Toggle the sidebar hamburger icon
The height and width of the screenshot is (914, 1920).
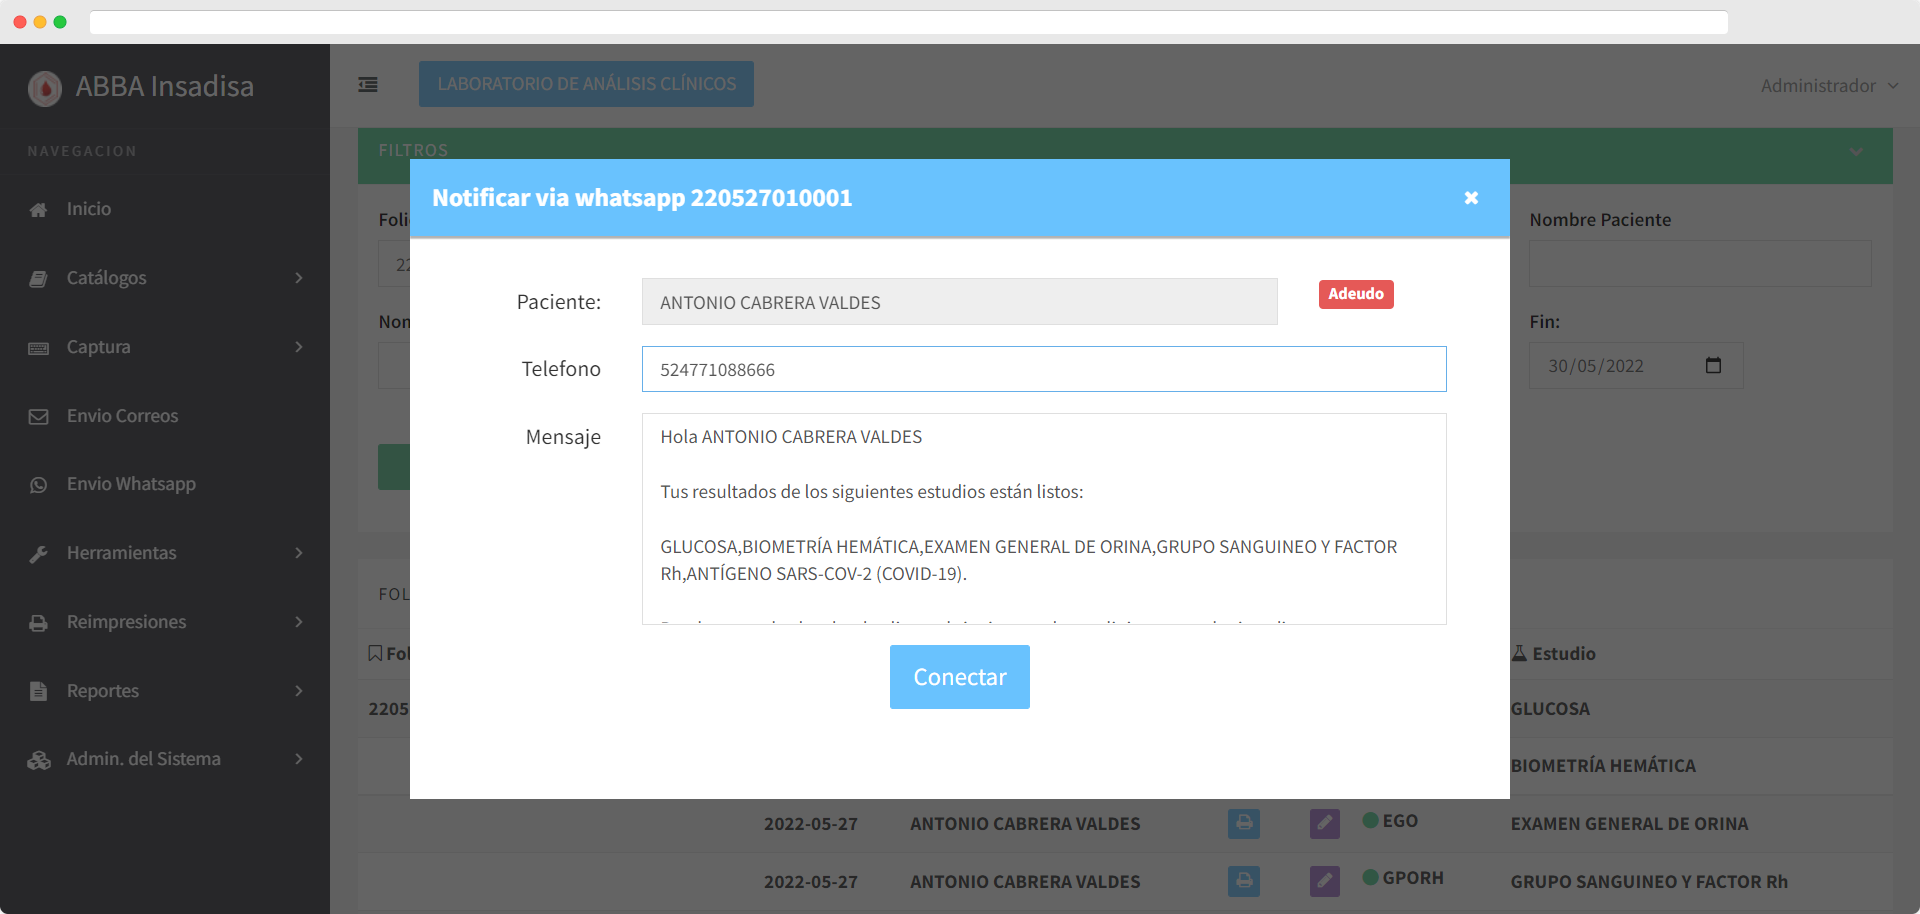368,85
